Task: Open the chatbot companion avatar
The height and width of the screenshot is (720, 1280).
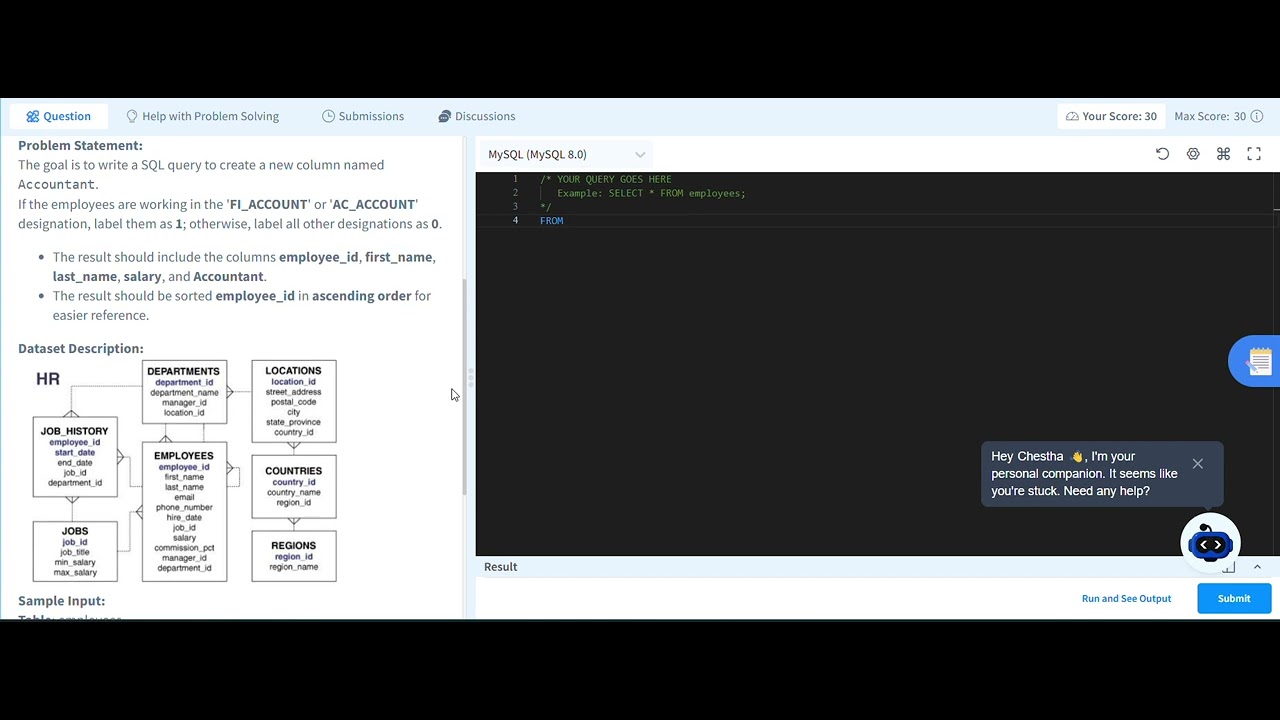Action: pyautogui.click(x=1210, y=543)
